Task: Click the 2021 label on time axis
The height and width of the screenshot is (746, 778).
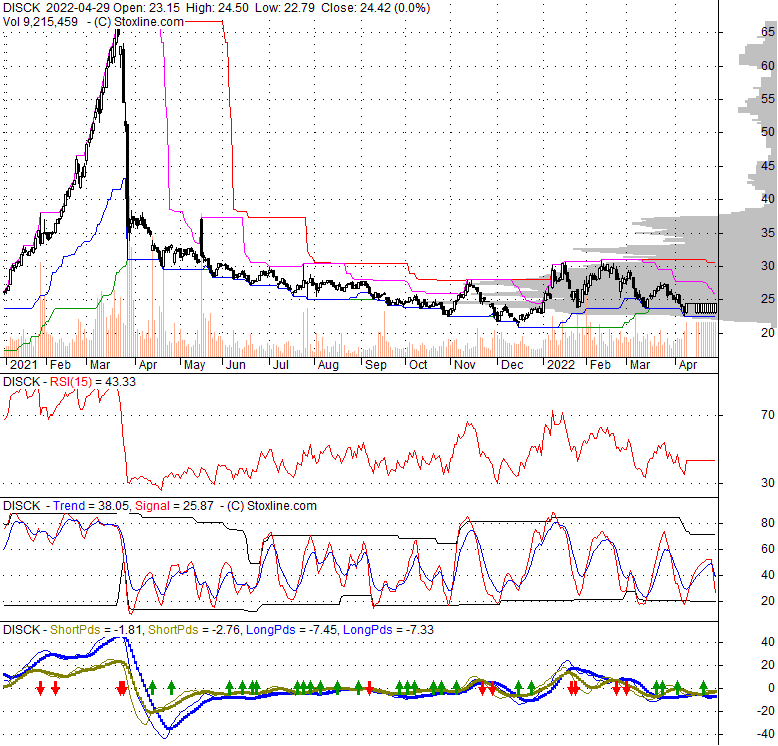Action: [x=23, y=365]
